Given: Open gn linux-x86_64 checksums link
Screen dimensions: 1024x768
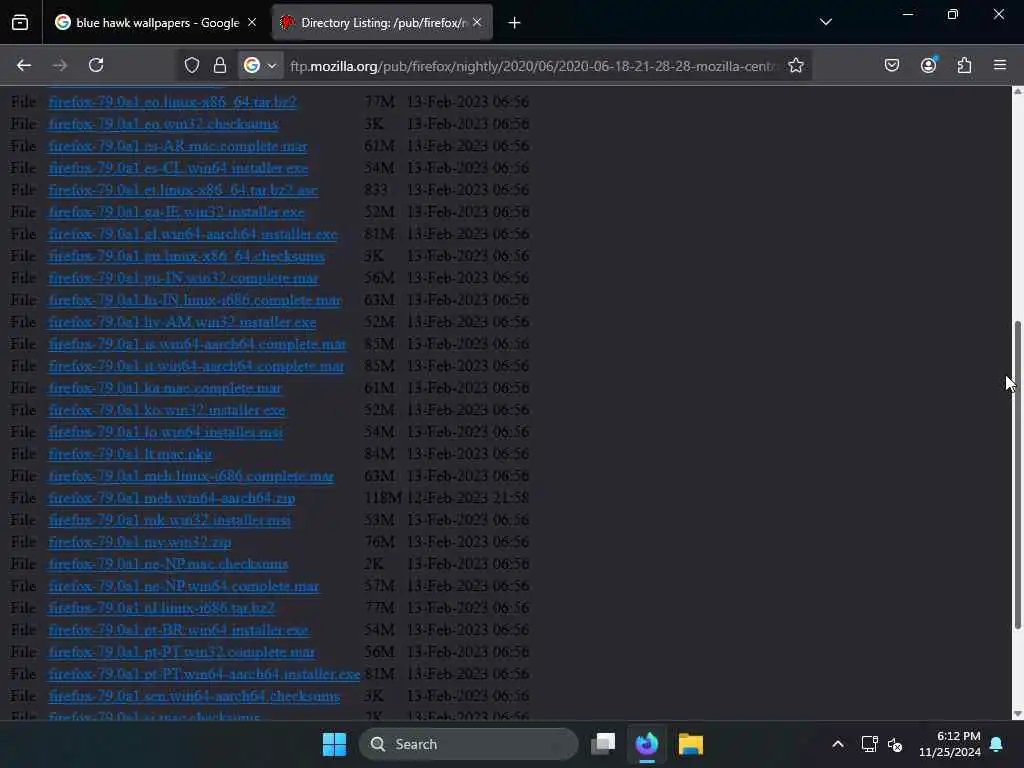Looking at the screenshot, I should coord(187,256).
